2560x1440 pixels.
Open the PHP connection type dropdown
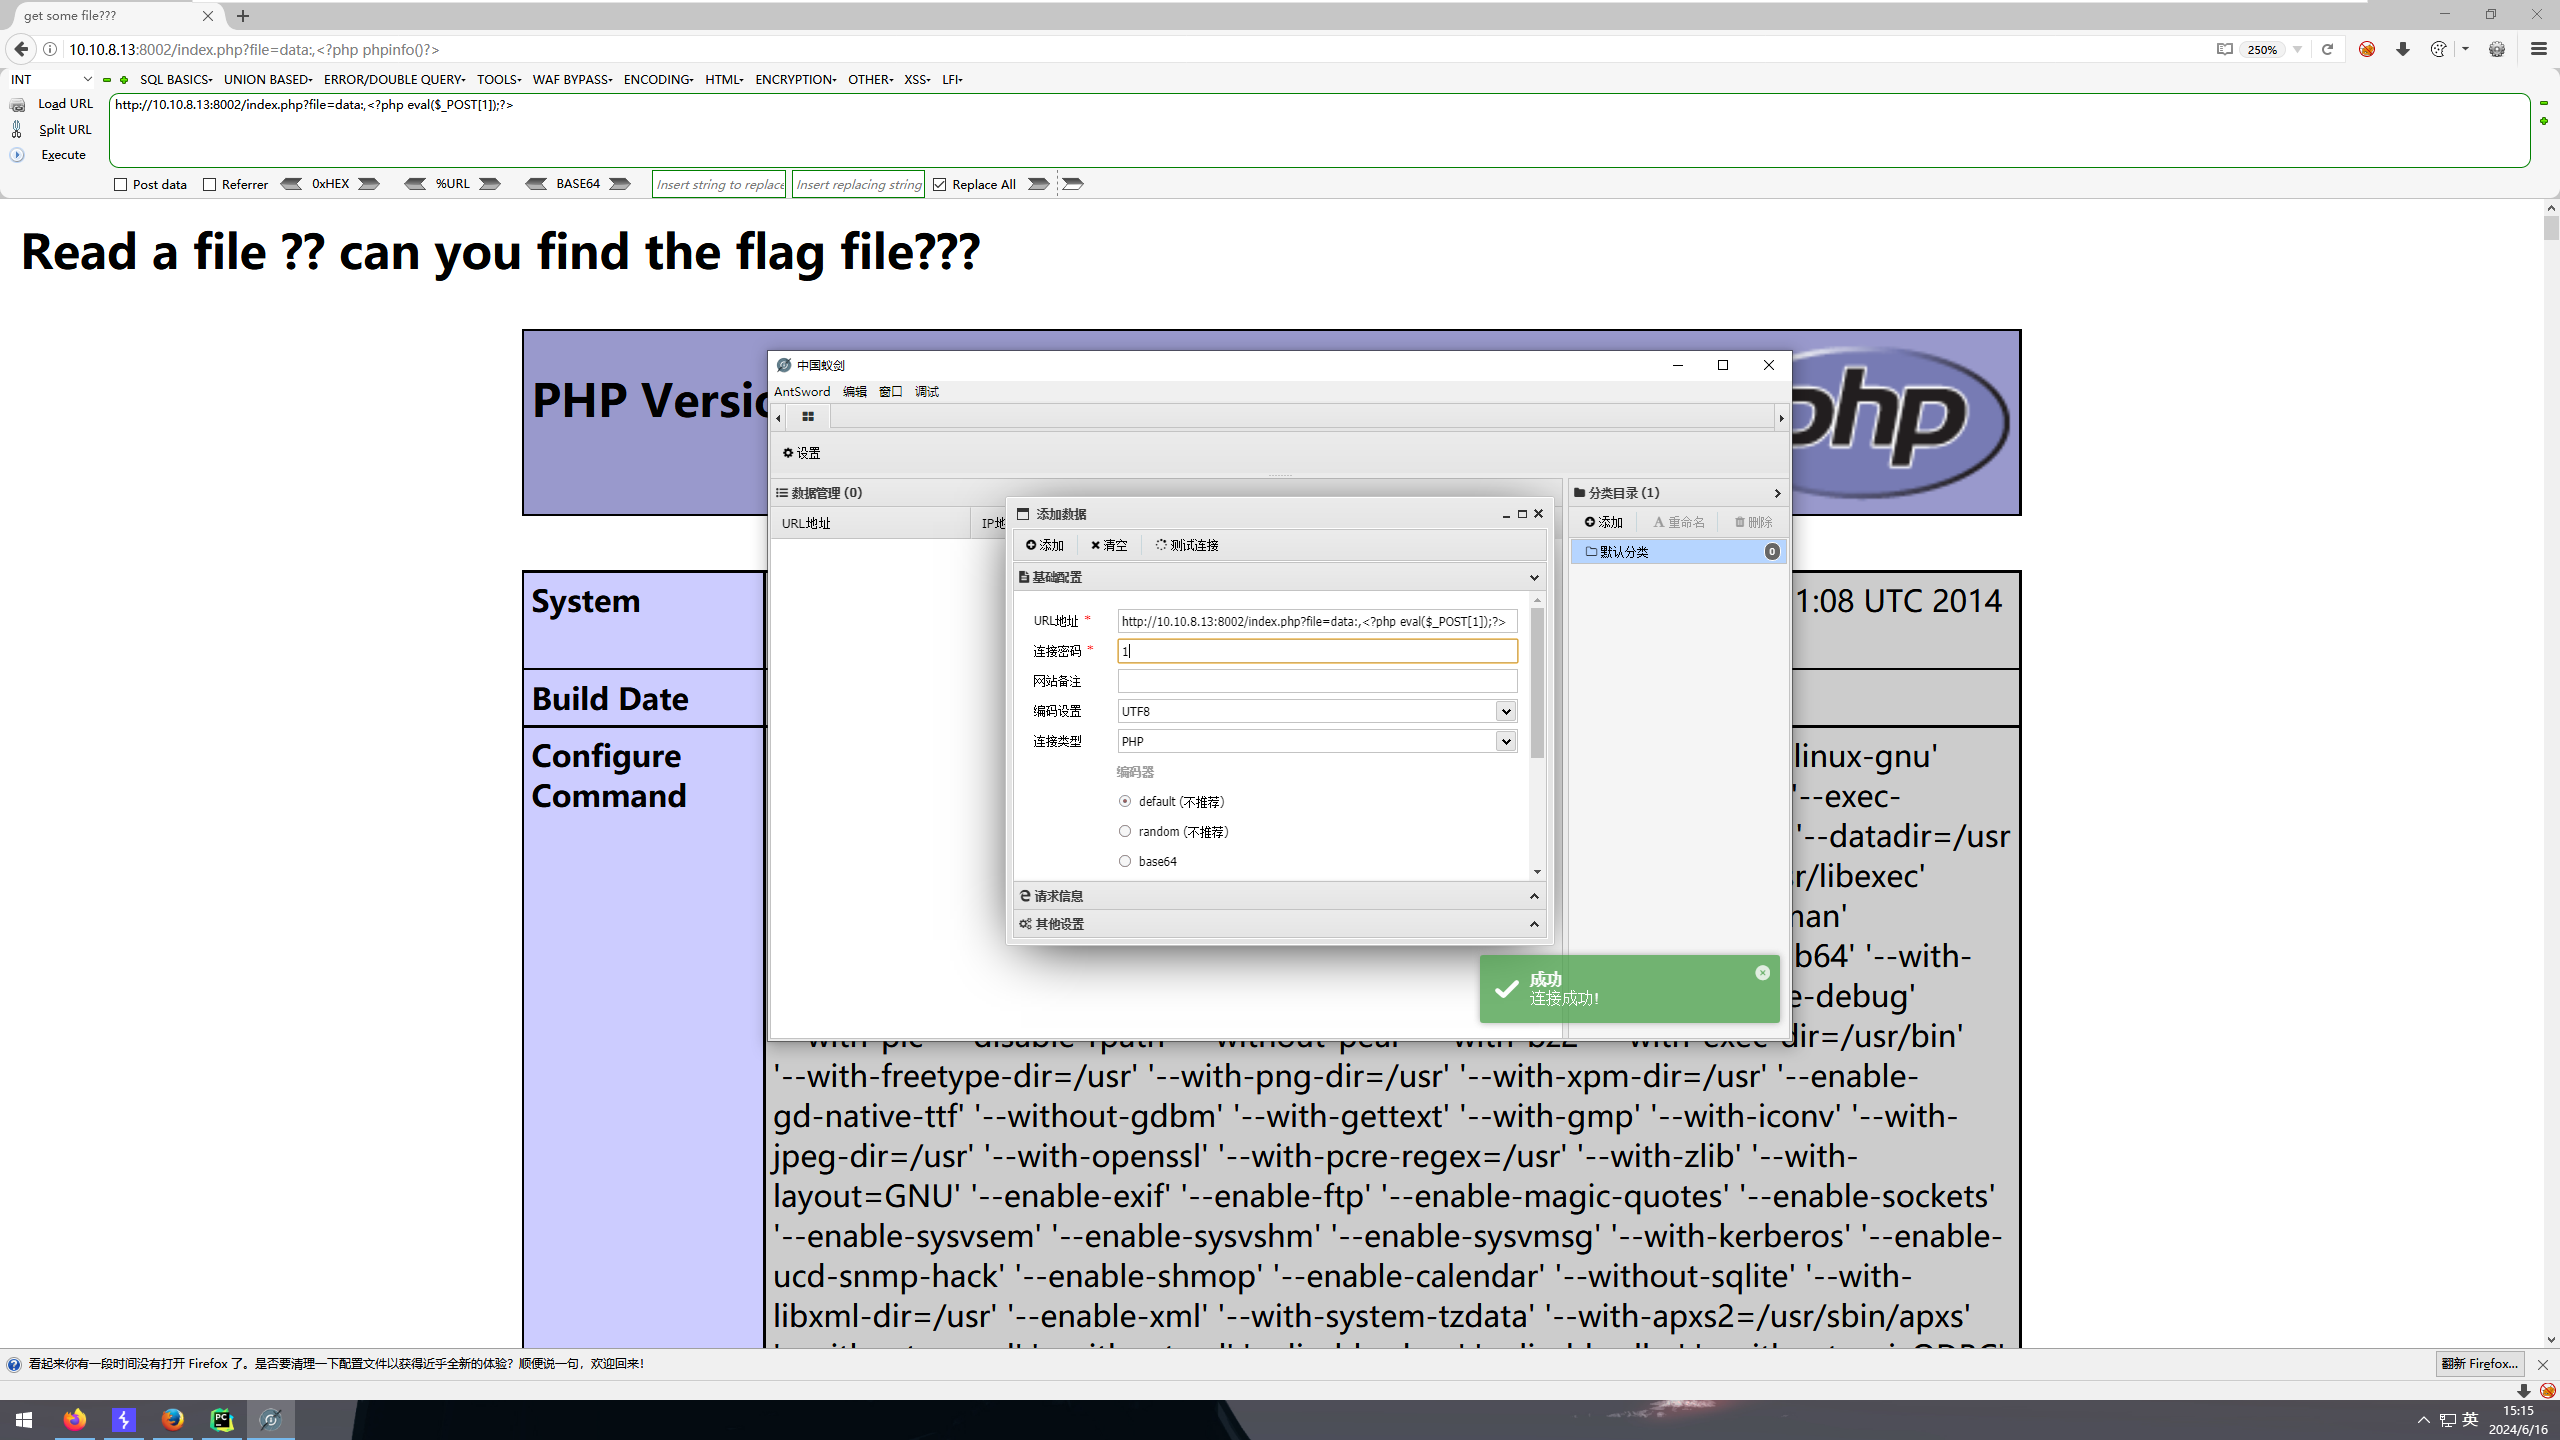pyautogui.click(x=1505, y=741)
